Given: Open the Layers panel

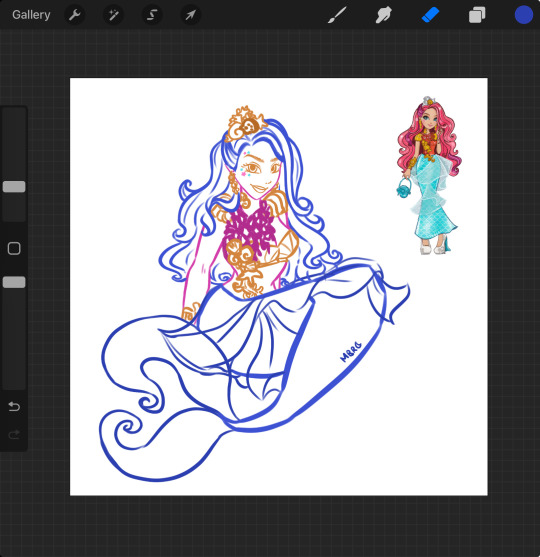Looking at the screenshot, I should coord(477,15).
